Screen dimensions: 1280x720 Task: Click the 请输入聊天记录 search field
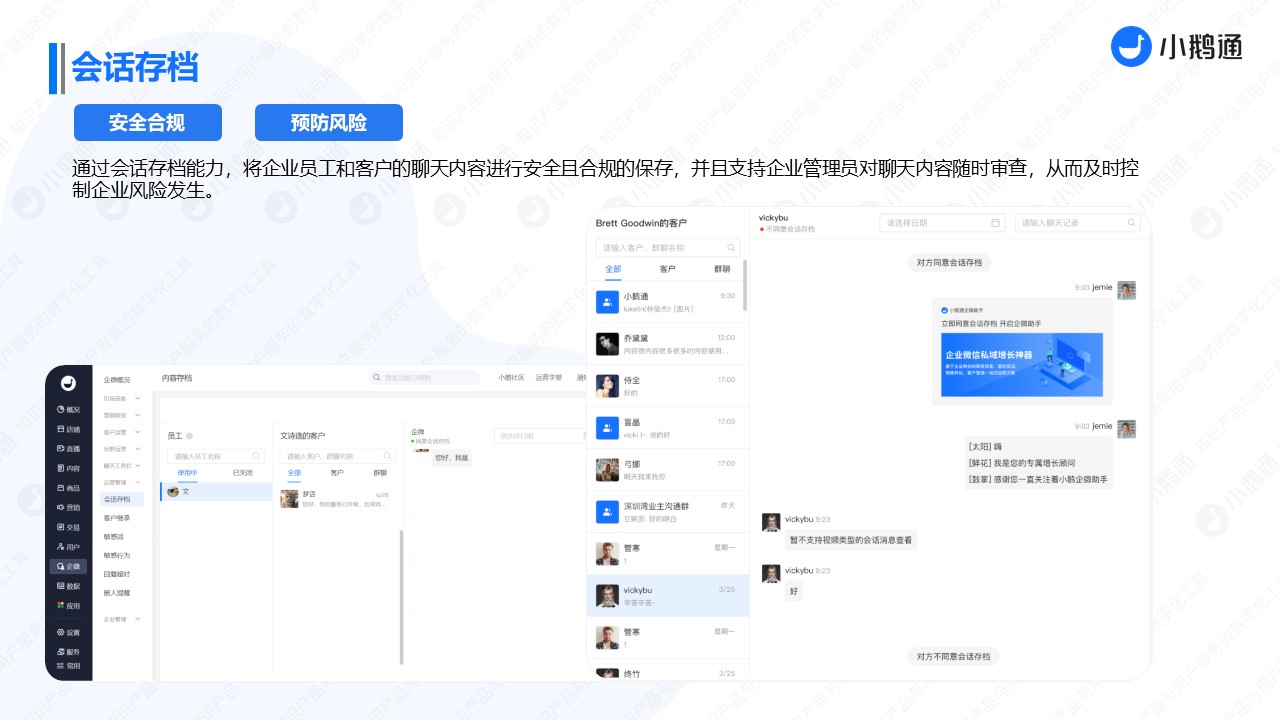[x=1078, y=223]
